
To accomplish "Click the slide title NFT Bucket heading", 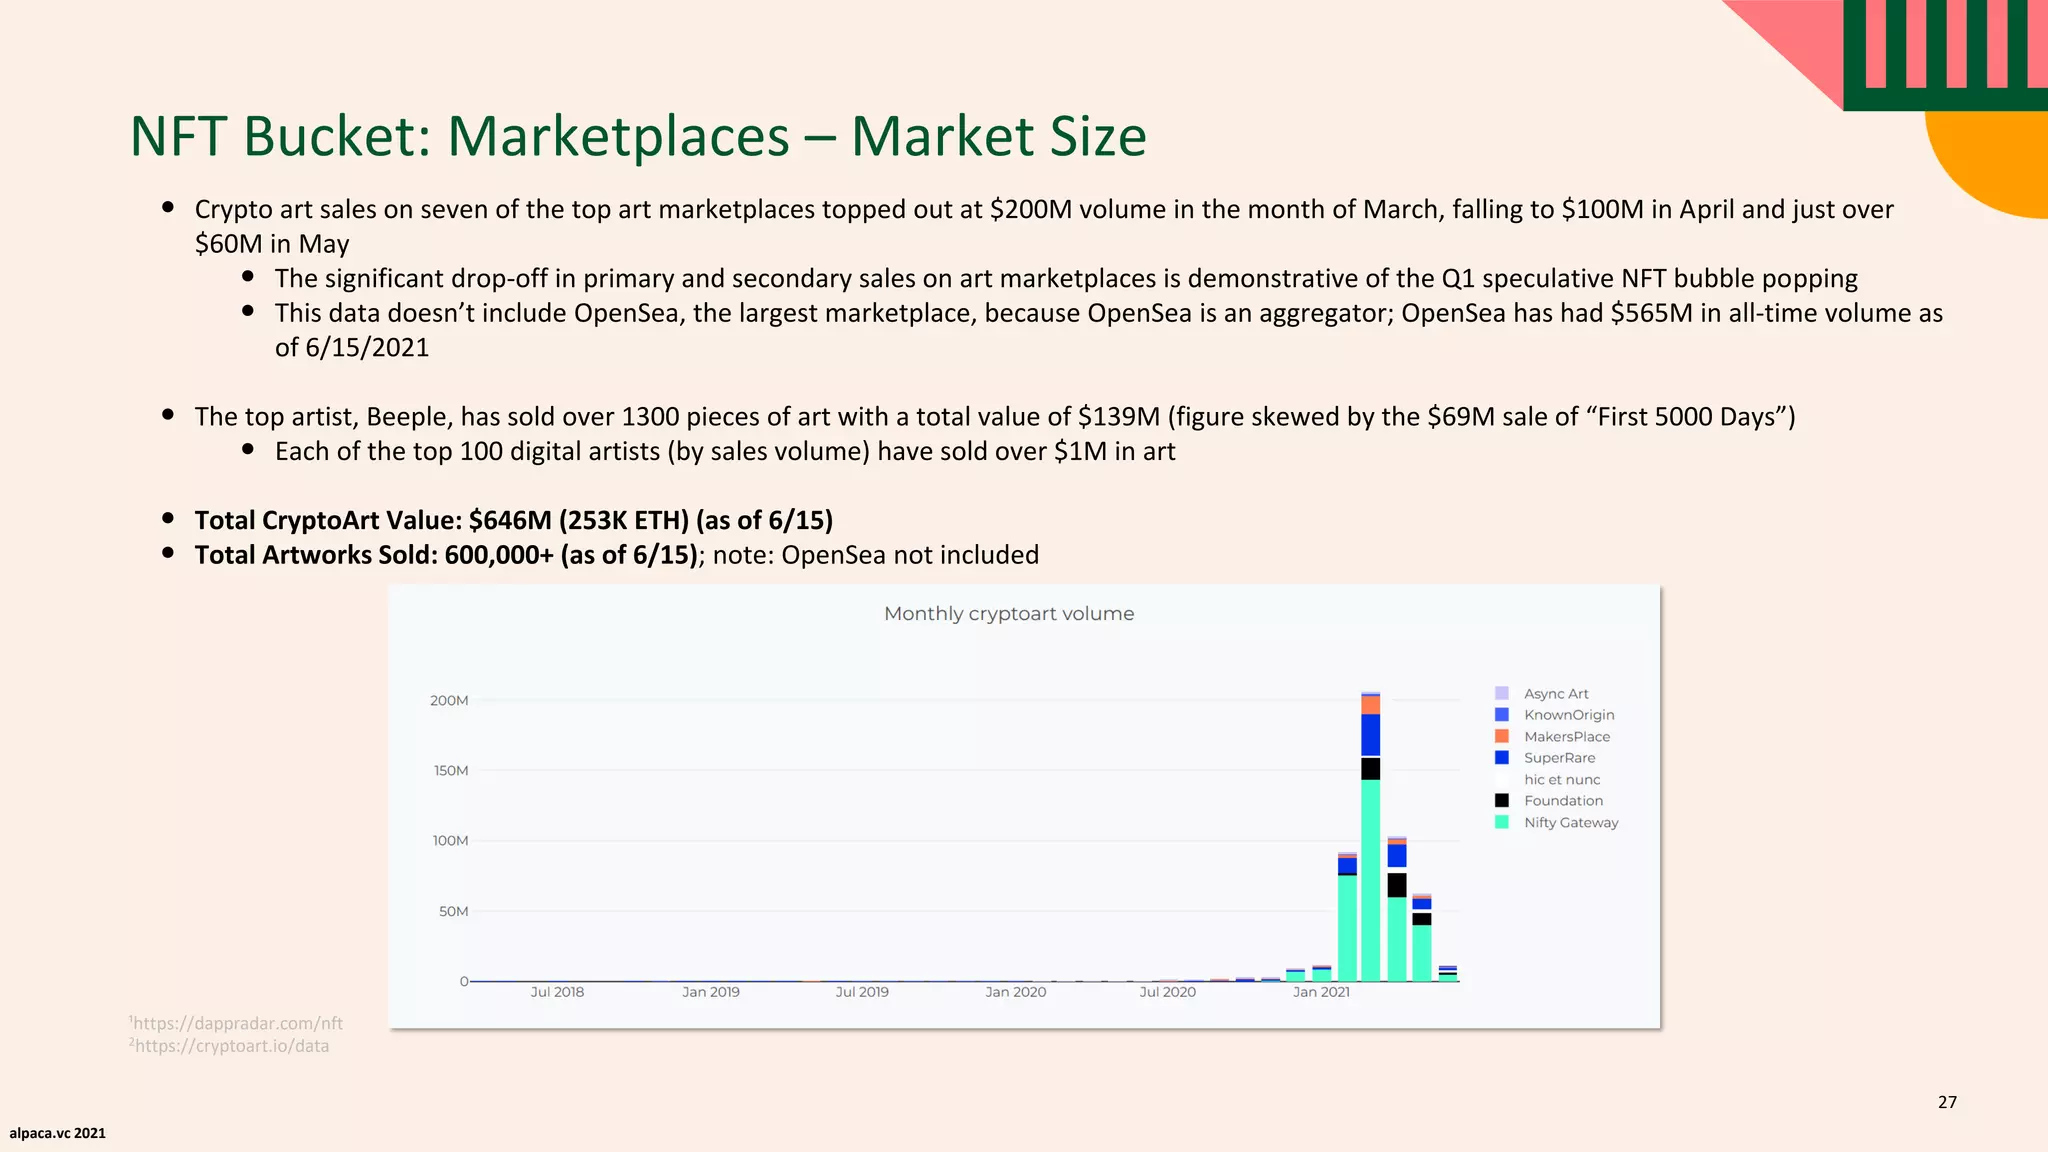I will tap(638, 137).
